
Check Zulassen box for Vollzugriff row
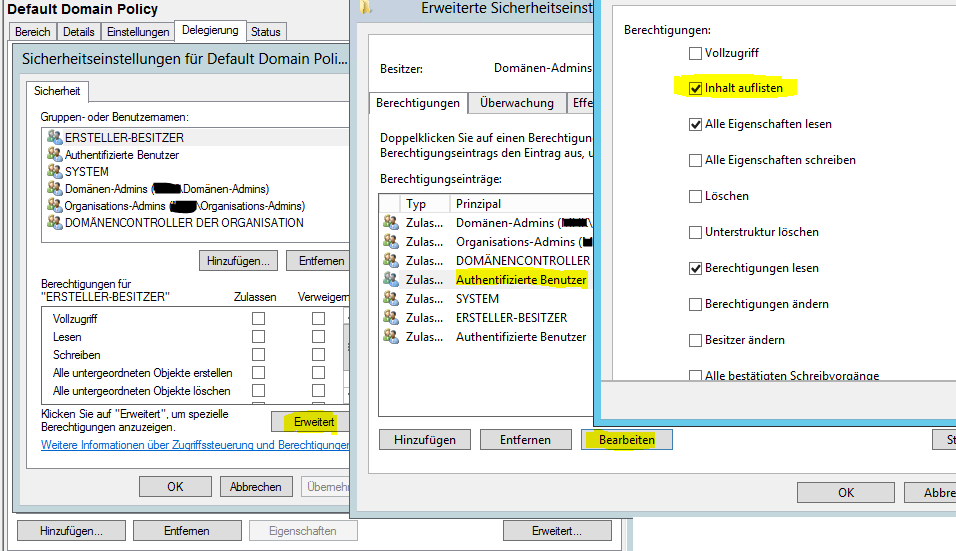(259, 318)
